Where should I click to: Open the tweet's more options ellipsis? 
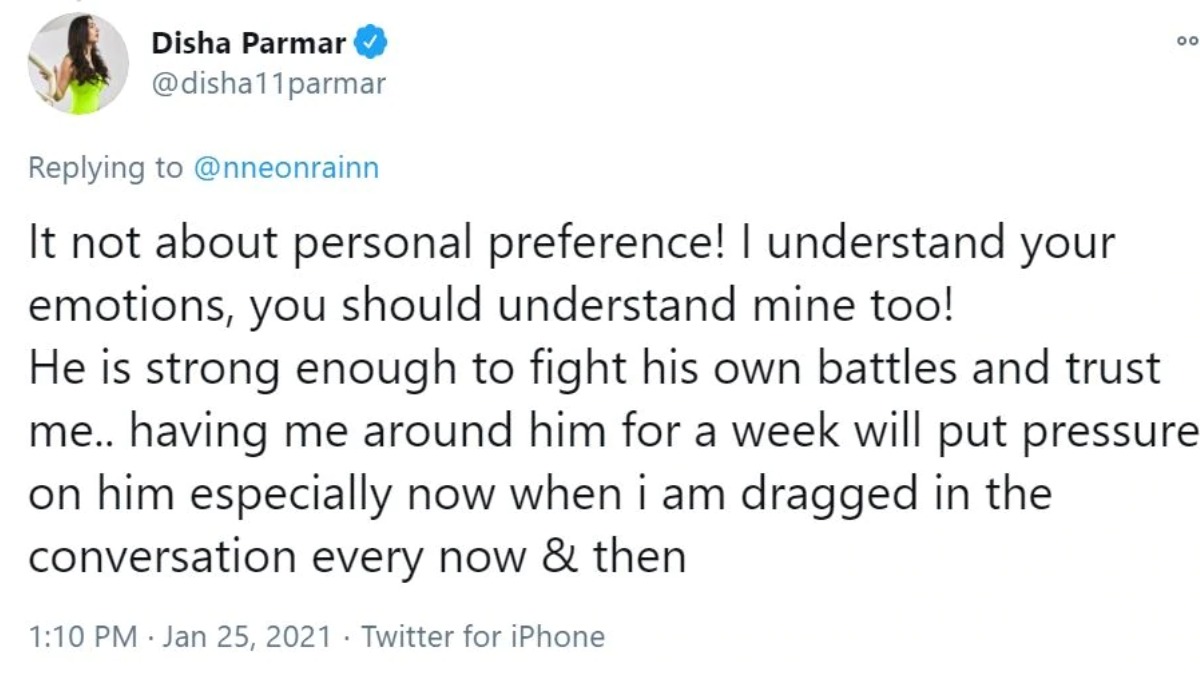(x=1186, y=42)
